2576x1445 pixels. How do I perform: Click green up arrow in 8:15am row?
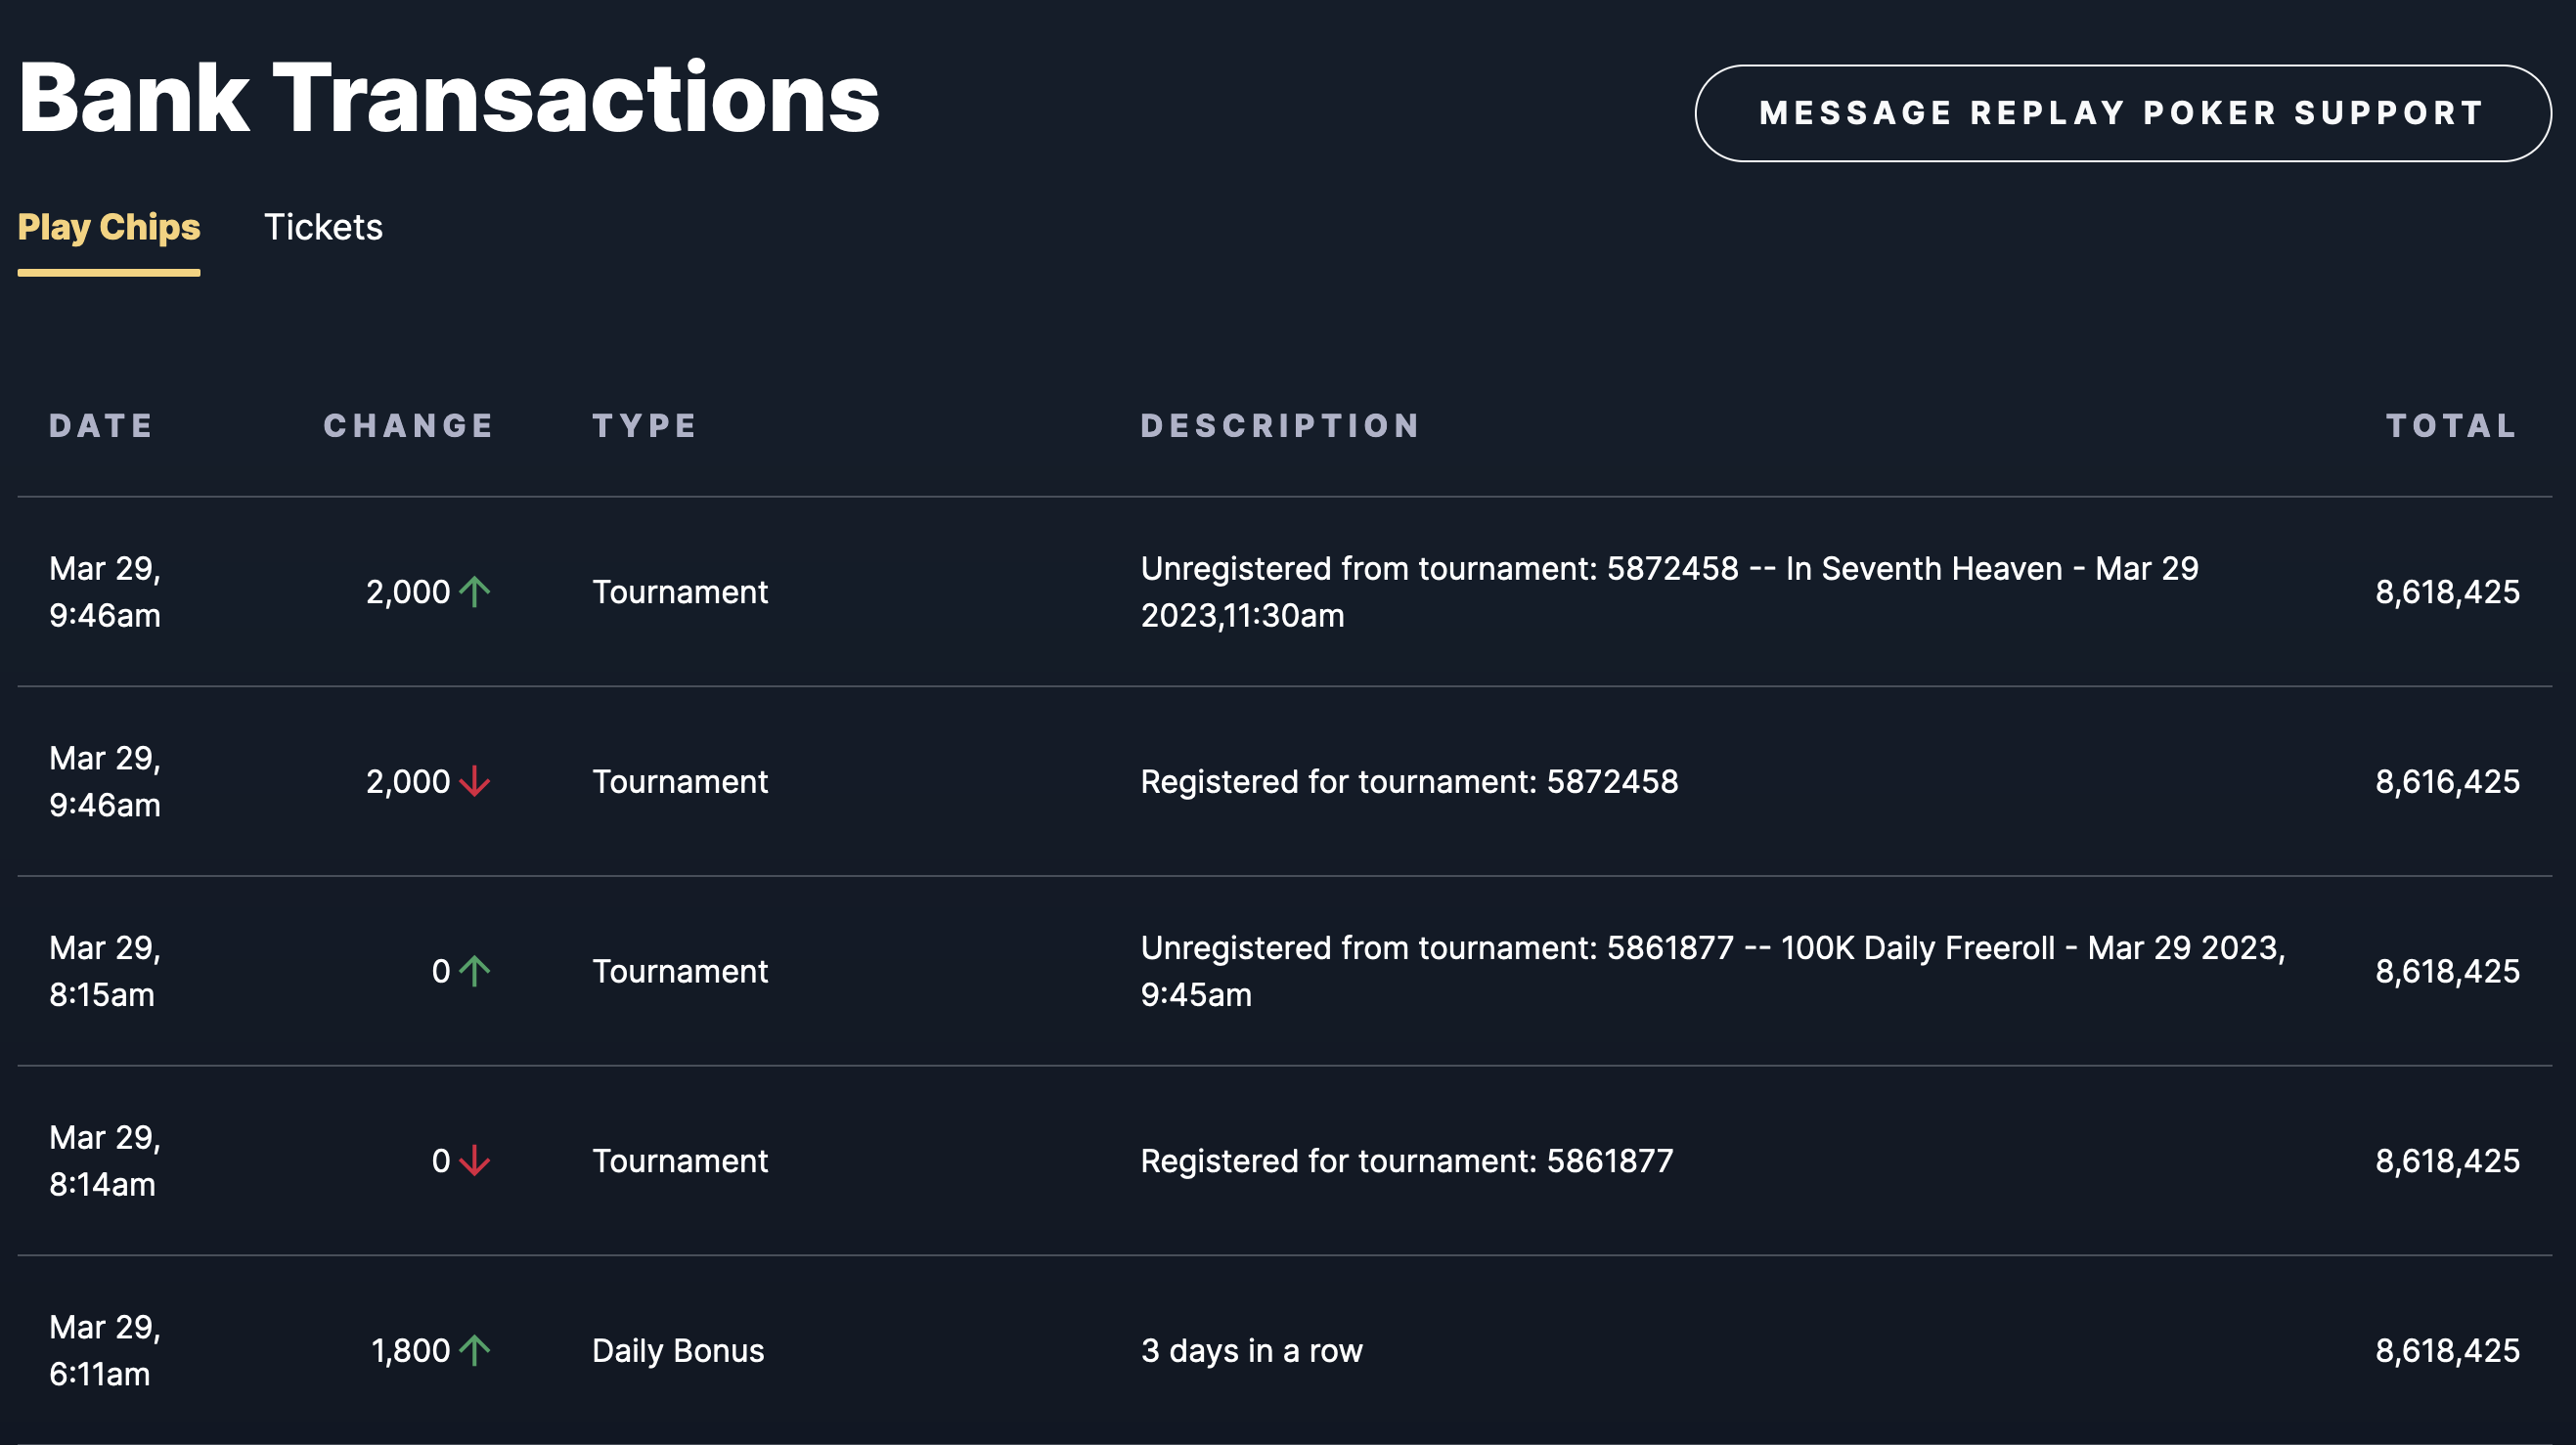[x=475, y=971]
